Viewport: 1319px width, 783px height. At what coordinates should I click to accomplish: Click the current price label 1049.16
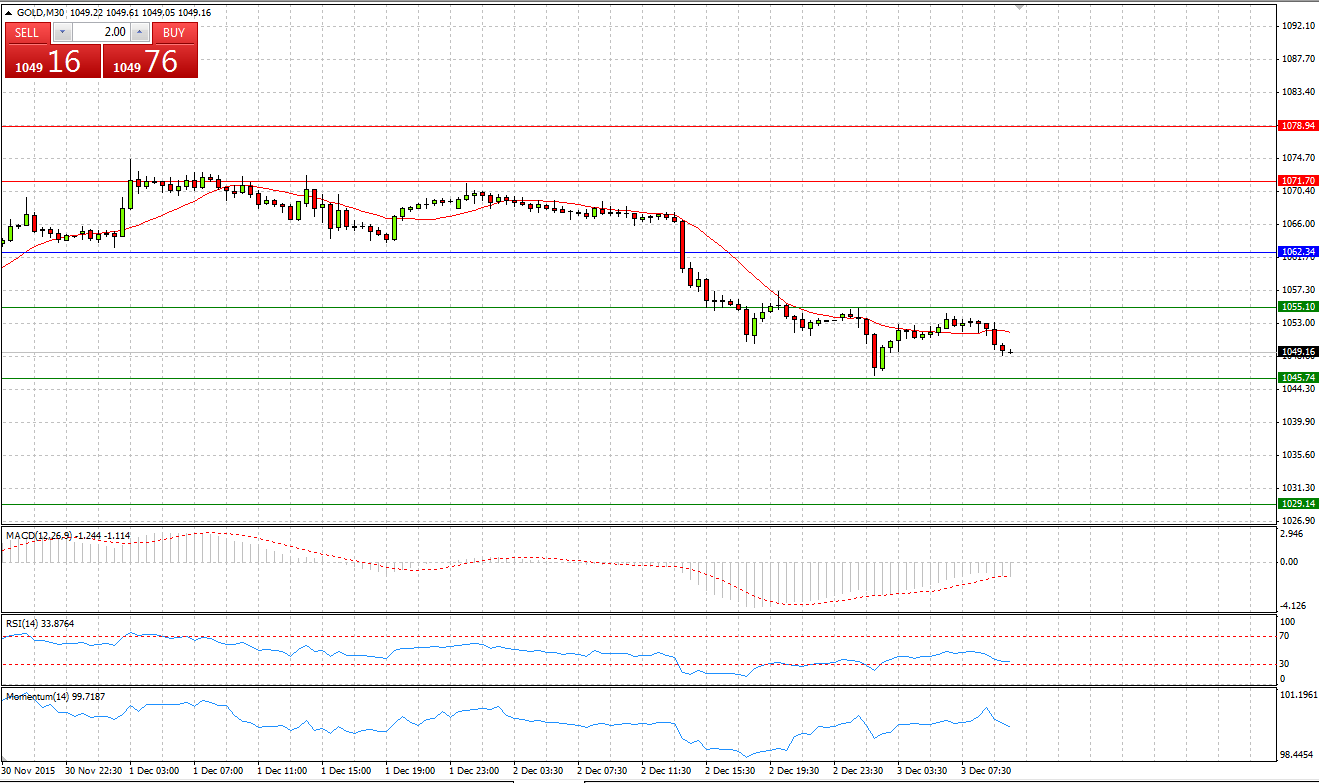point(1299,352)
